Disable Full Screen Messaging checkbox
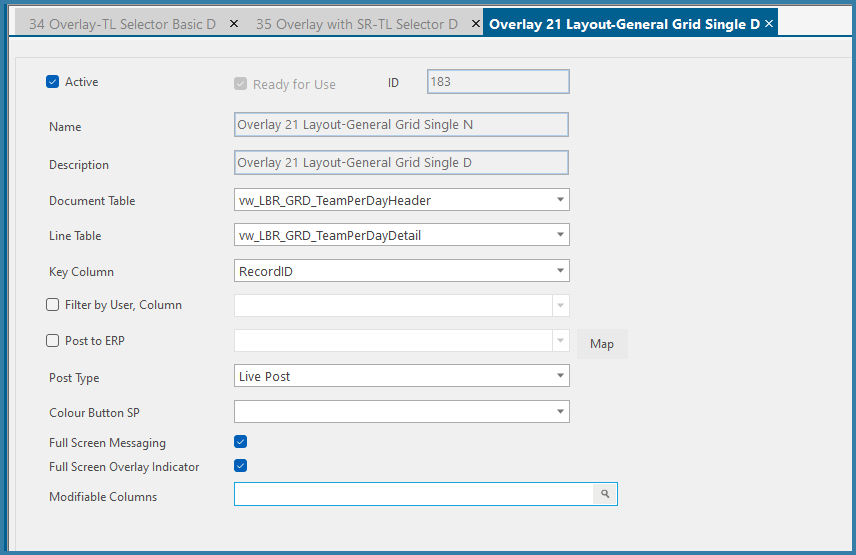This screenshot has height=555, width=856. pos(240,441)
